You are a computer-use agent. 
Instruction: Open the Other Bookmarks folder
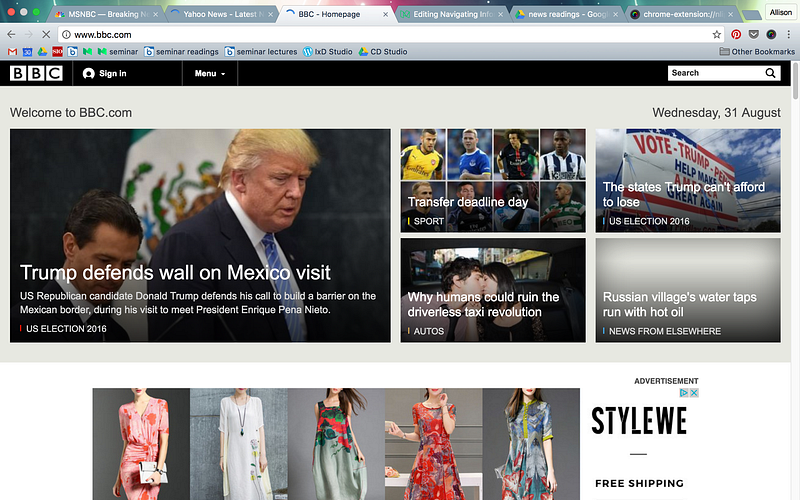coord(757,52)
